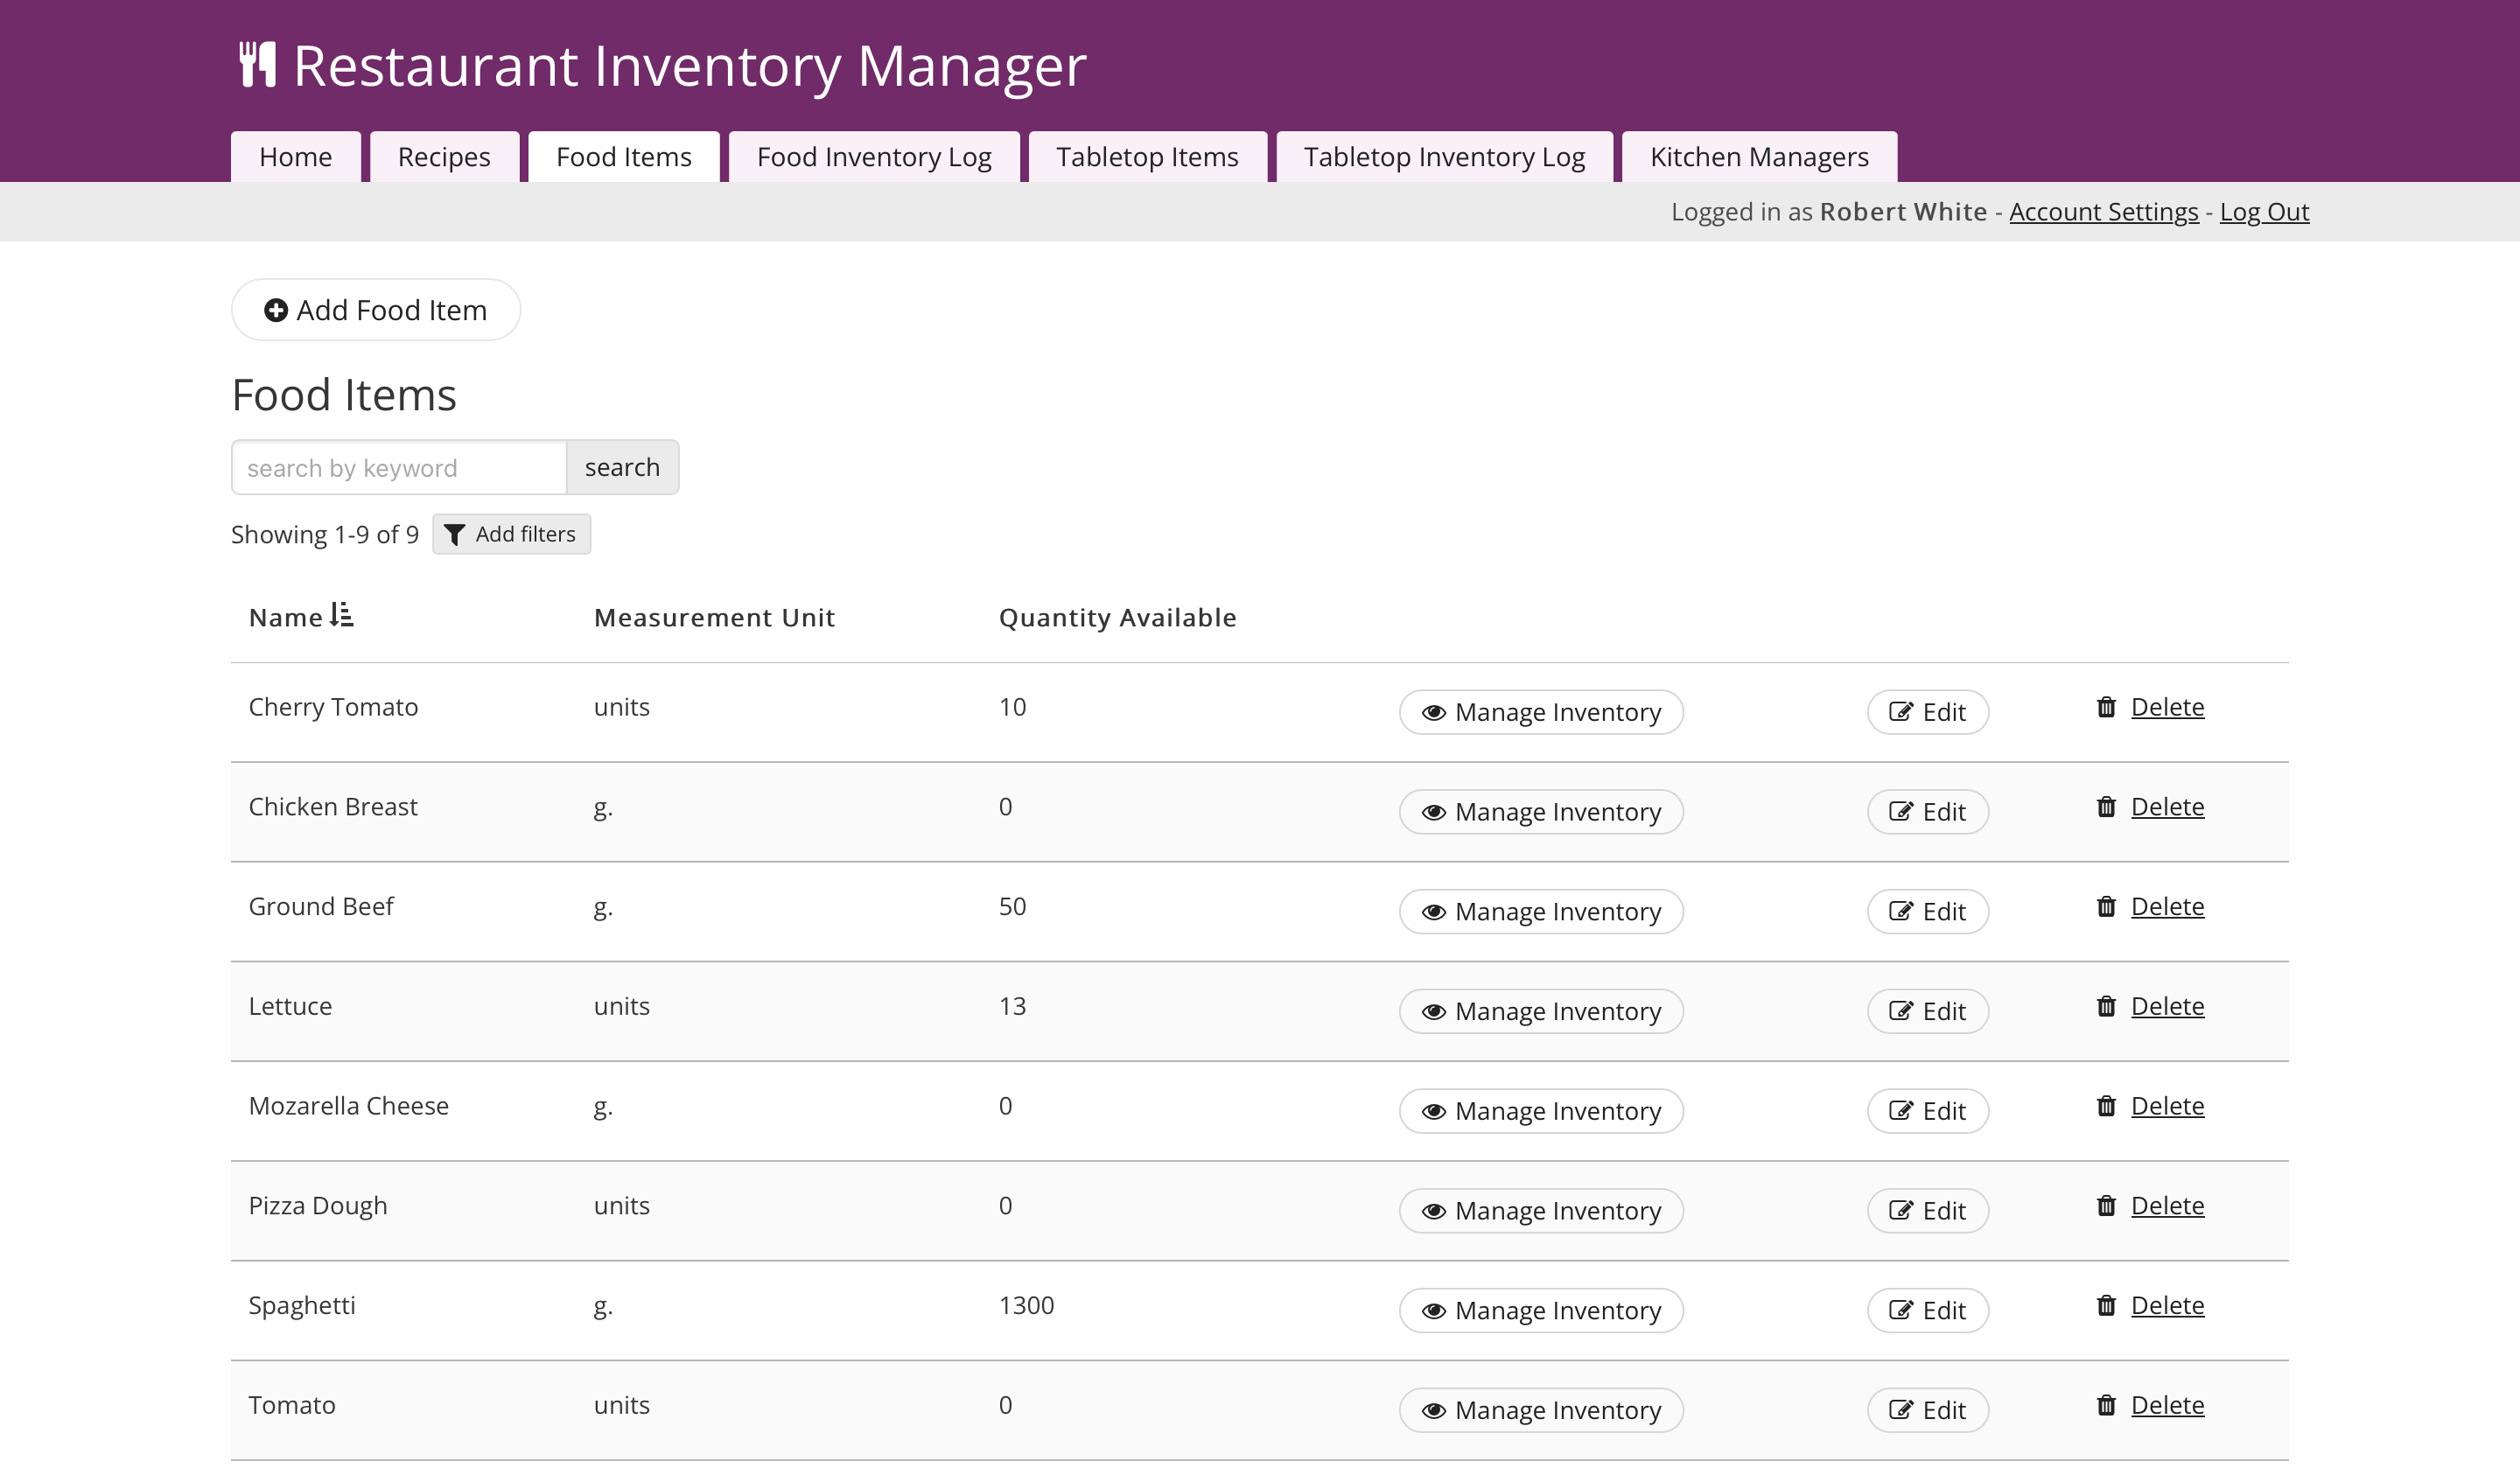Click the eye icon for Ground Beef
Screen dimensions: 2520x1482
[x=1434, y=912]
